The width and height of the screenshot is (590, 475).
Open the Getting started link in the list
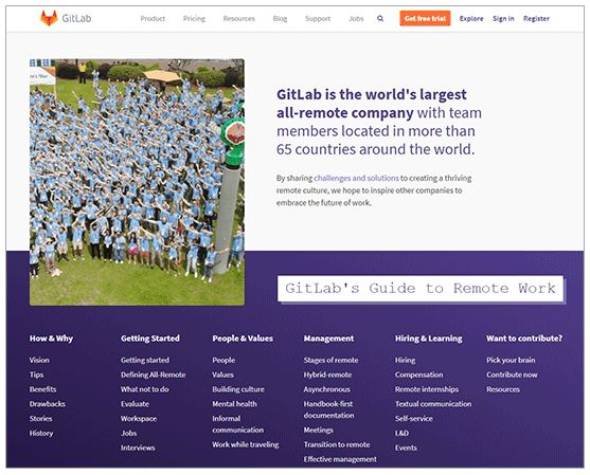point(145,360)
